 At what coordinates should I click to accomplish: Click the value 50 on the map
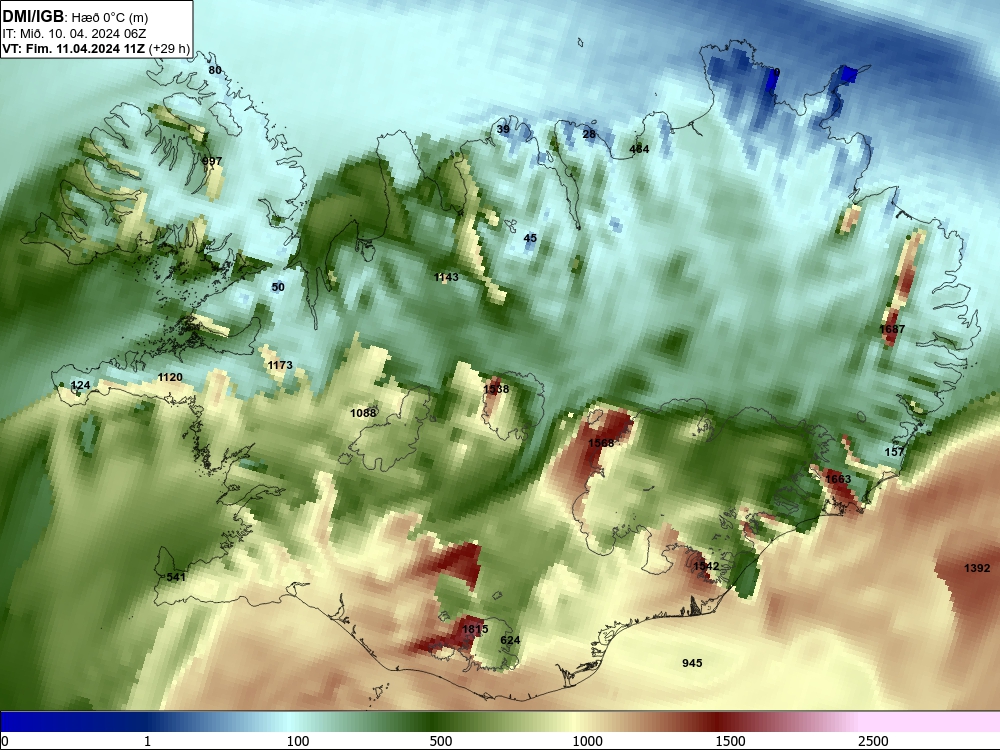(x=278, y=287)
